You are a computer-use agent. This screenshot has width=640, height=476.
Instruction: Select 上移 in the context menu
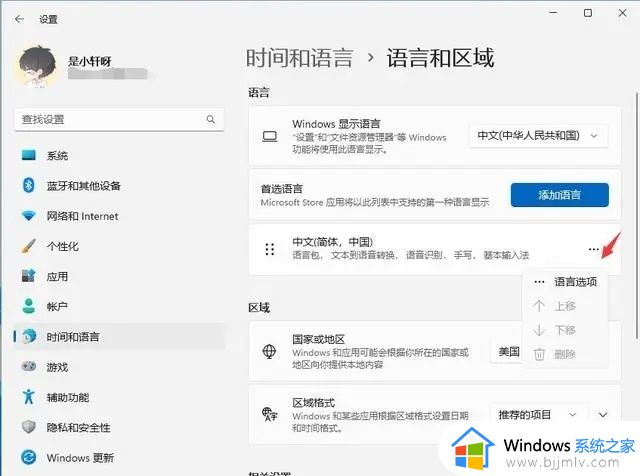565,306
